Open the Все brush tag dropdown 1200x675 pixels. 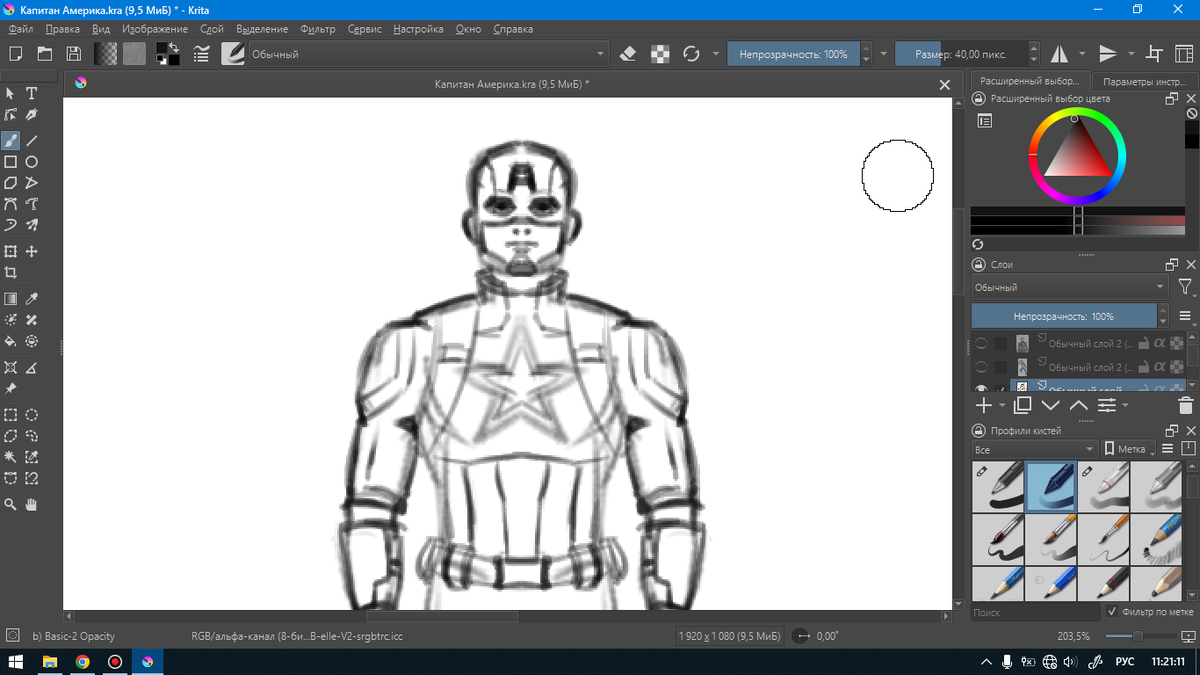[x=1034, y=449]
